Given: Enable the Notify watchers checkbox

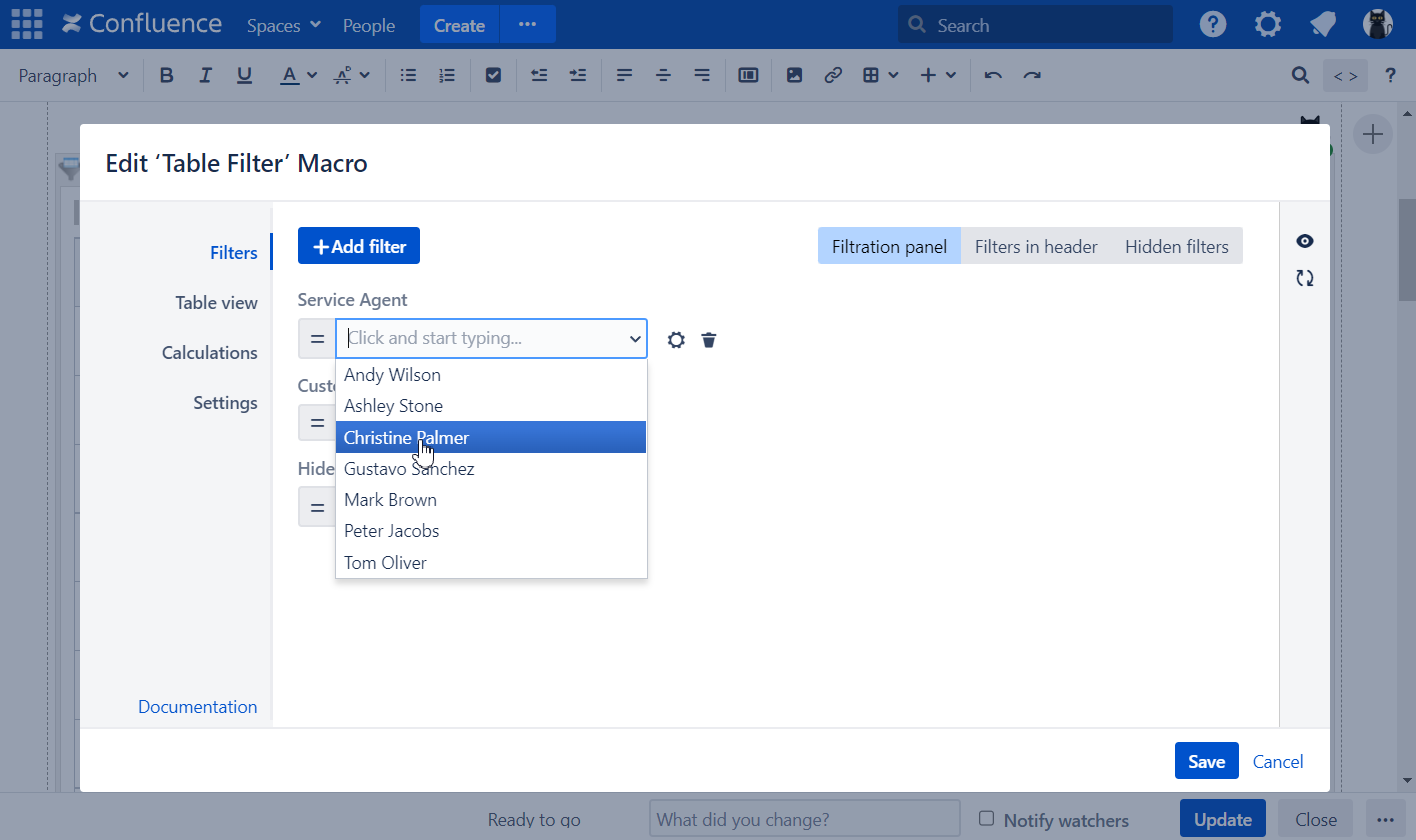Looking at the screenshot, I should [x=987, y=819].
